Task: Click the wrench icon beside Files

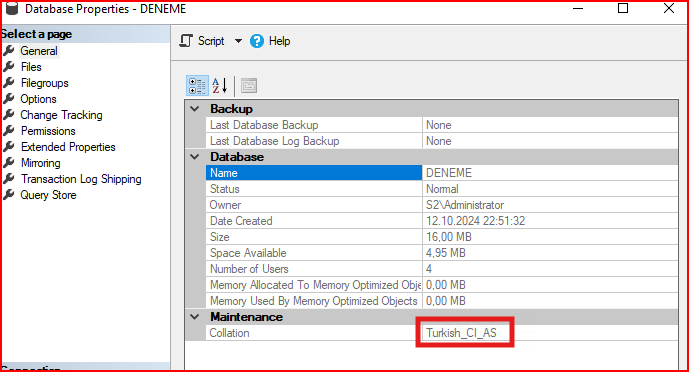Action: click(x=9, y=67)
